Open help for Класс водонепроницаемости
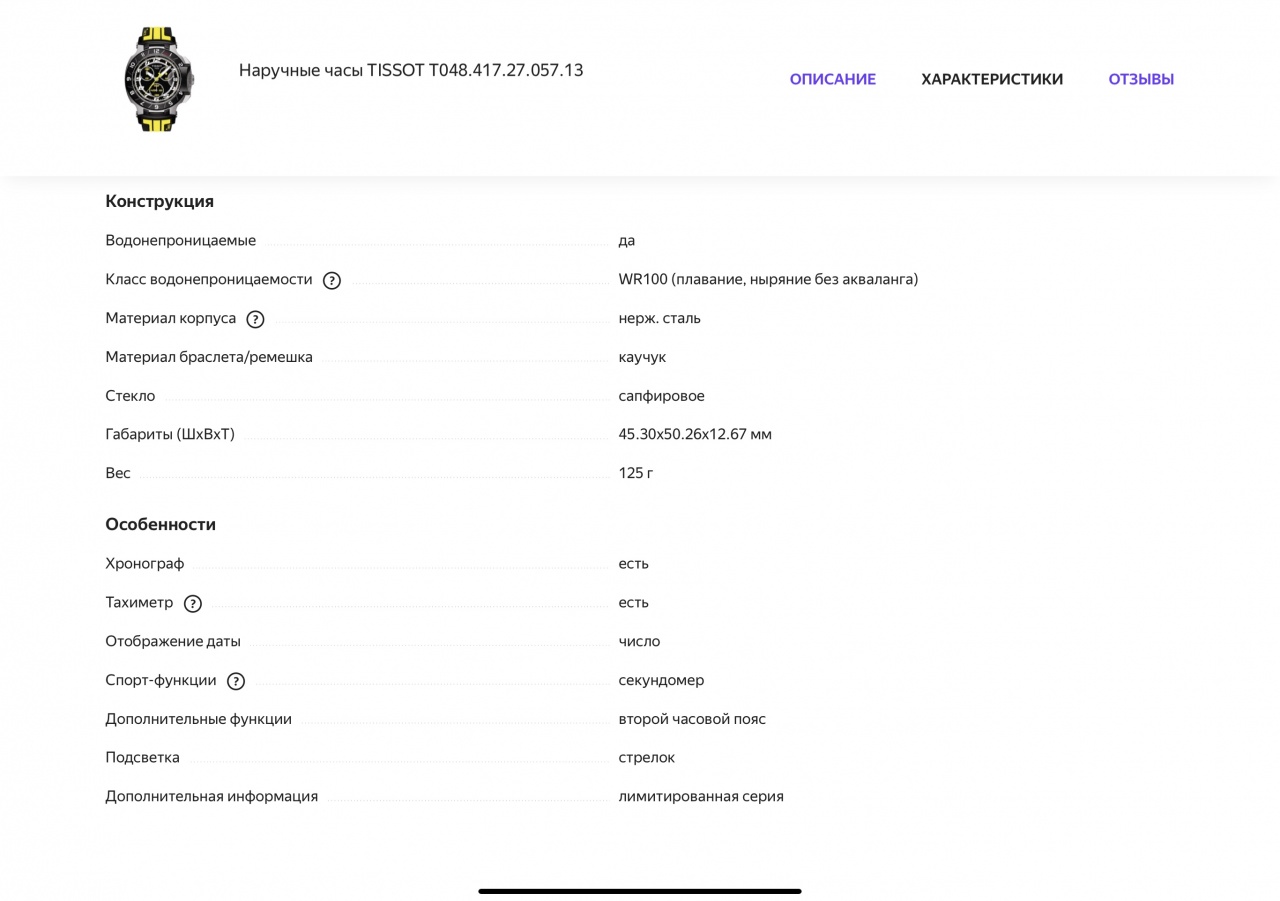Image resolution: width=1280 pixels, height=901 pixels. [x=332, y=281]
